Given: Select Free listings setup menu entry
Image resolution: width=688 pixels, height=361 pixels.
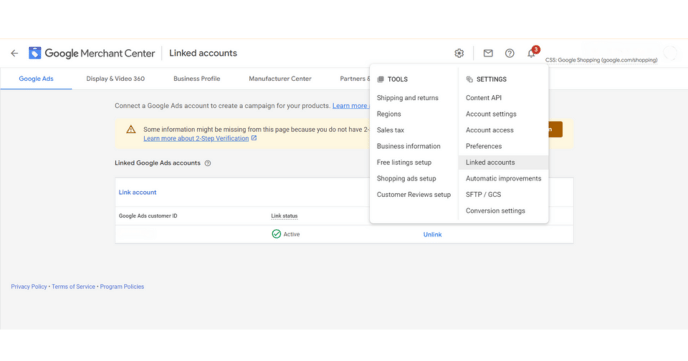Looking at the screenshot, I should pyautogui.click(x=404, y=162).
